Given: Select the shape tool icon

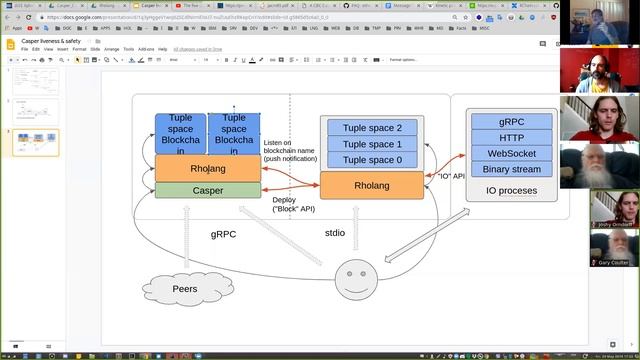Looking at the screenshot, I should point(107,60).
